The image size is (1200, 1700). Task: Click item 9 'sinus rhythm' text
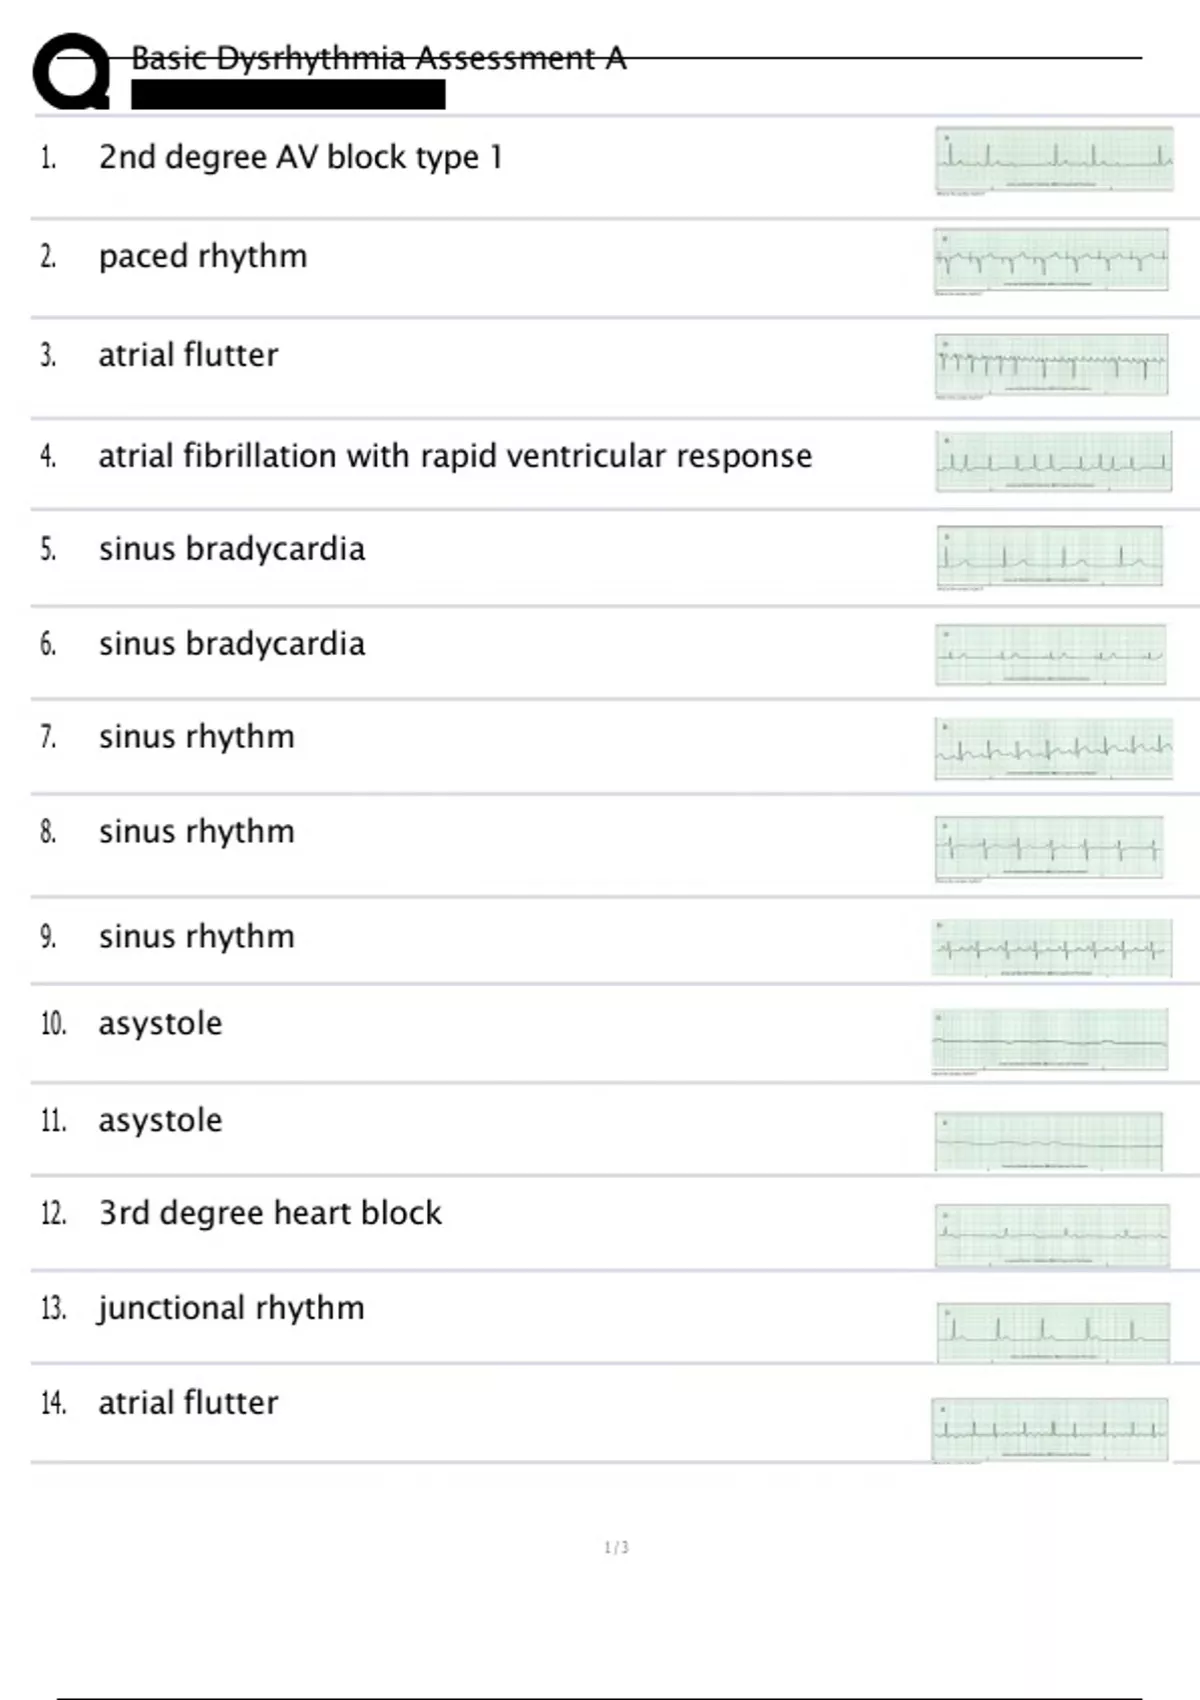tap(197, 937)
